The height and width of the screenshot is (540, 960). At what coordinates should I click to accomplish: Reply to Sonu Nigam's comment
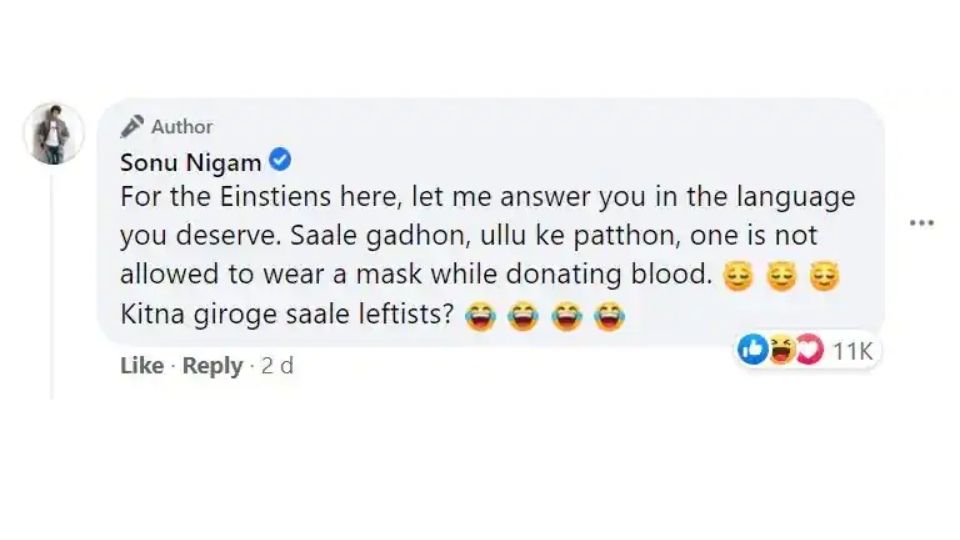coord(212,366)
